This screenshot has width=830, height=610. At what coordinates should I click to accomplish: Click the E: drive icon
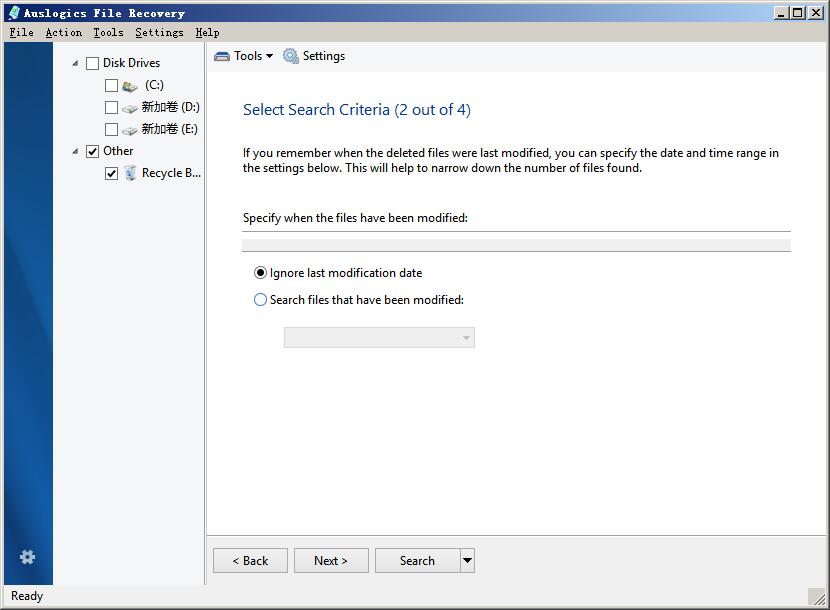(x=130, y=130)
